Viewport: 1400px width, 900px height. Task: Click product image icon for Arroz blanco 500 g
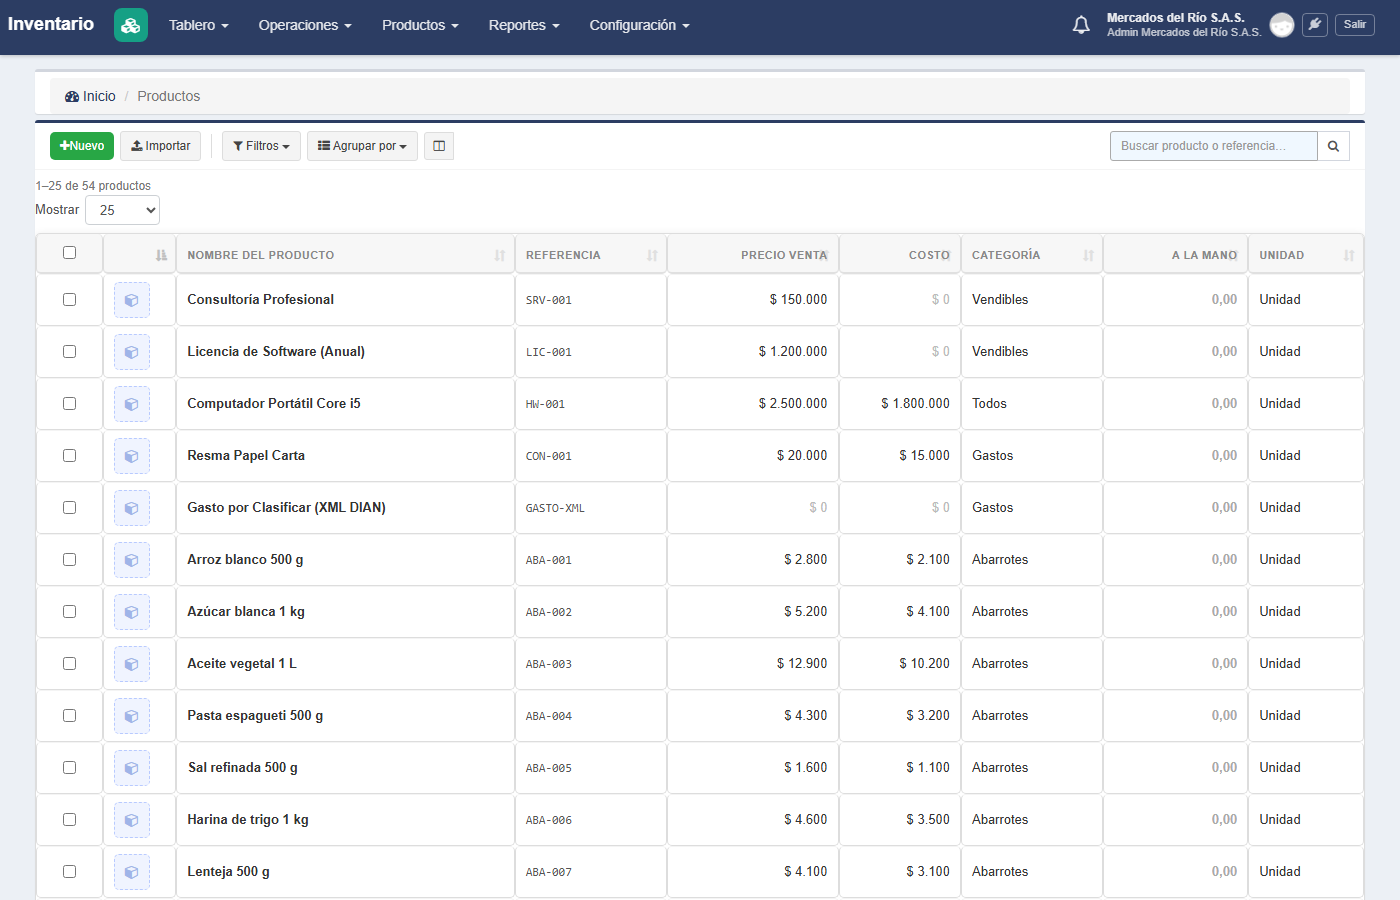[132, 560]
